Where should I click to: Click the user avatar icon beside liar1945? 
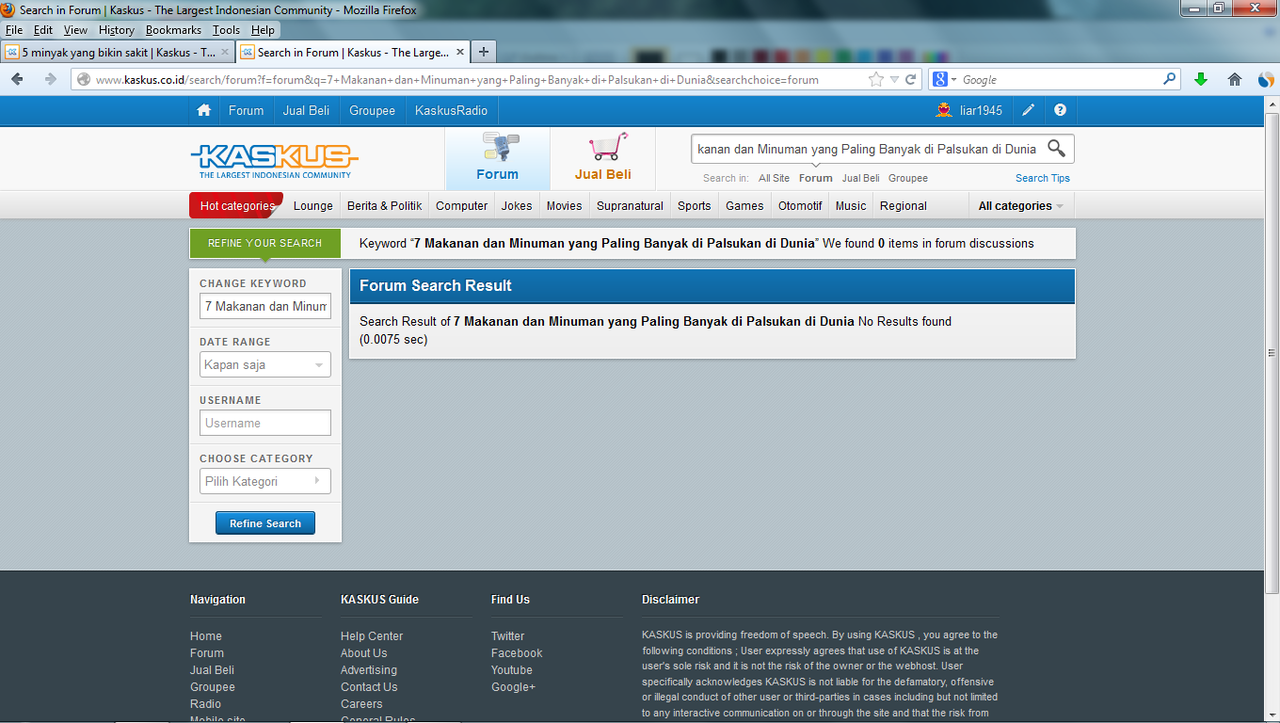pos(943,110)
